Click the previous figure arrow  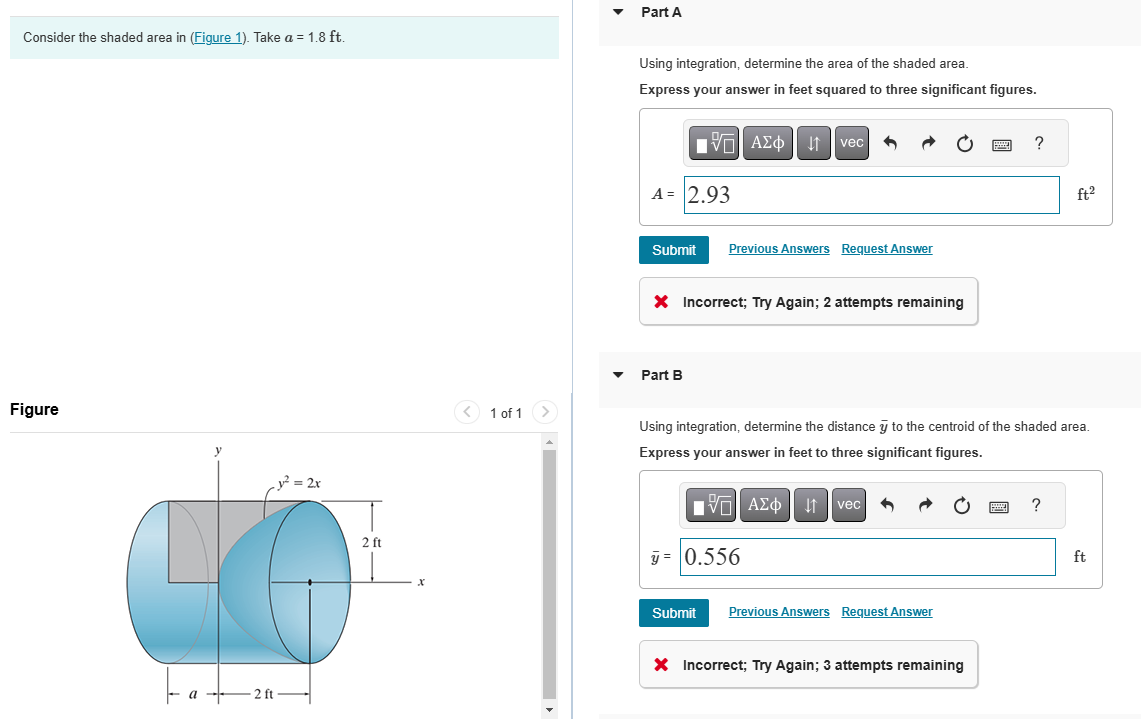pyautogui.click(x=466, y=411)
